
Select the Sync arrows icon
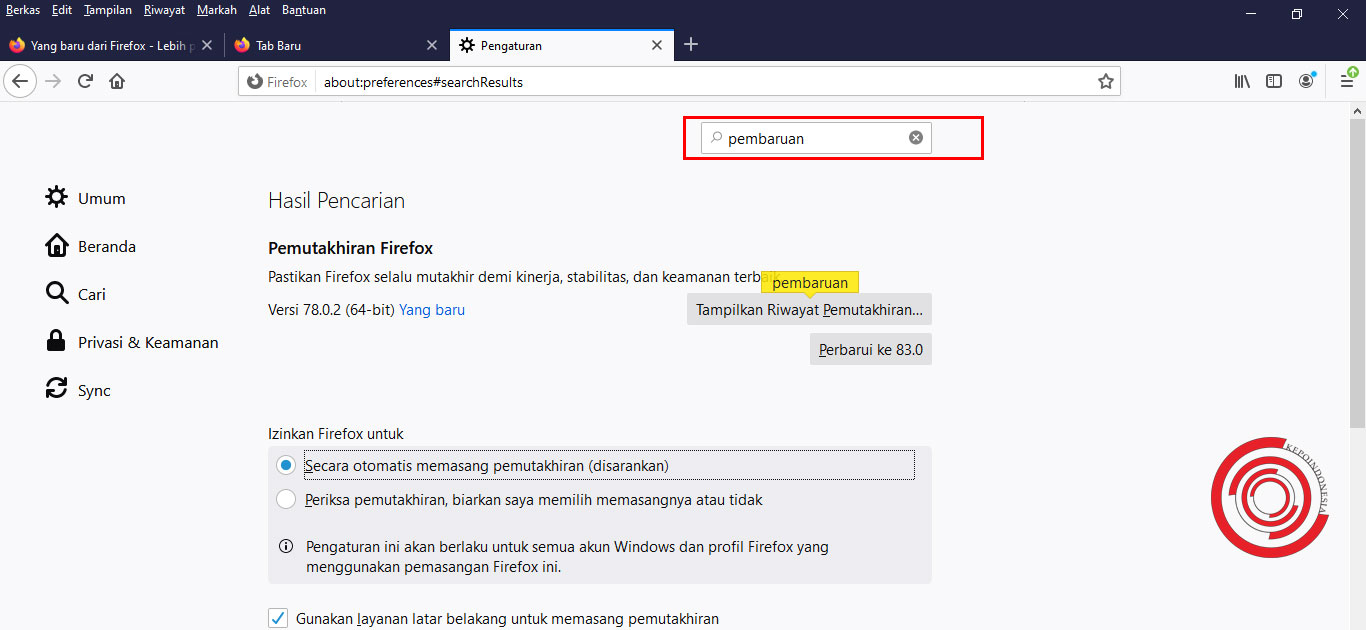coord(57,389)
